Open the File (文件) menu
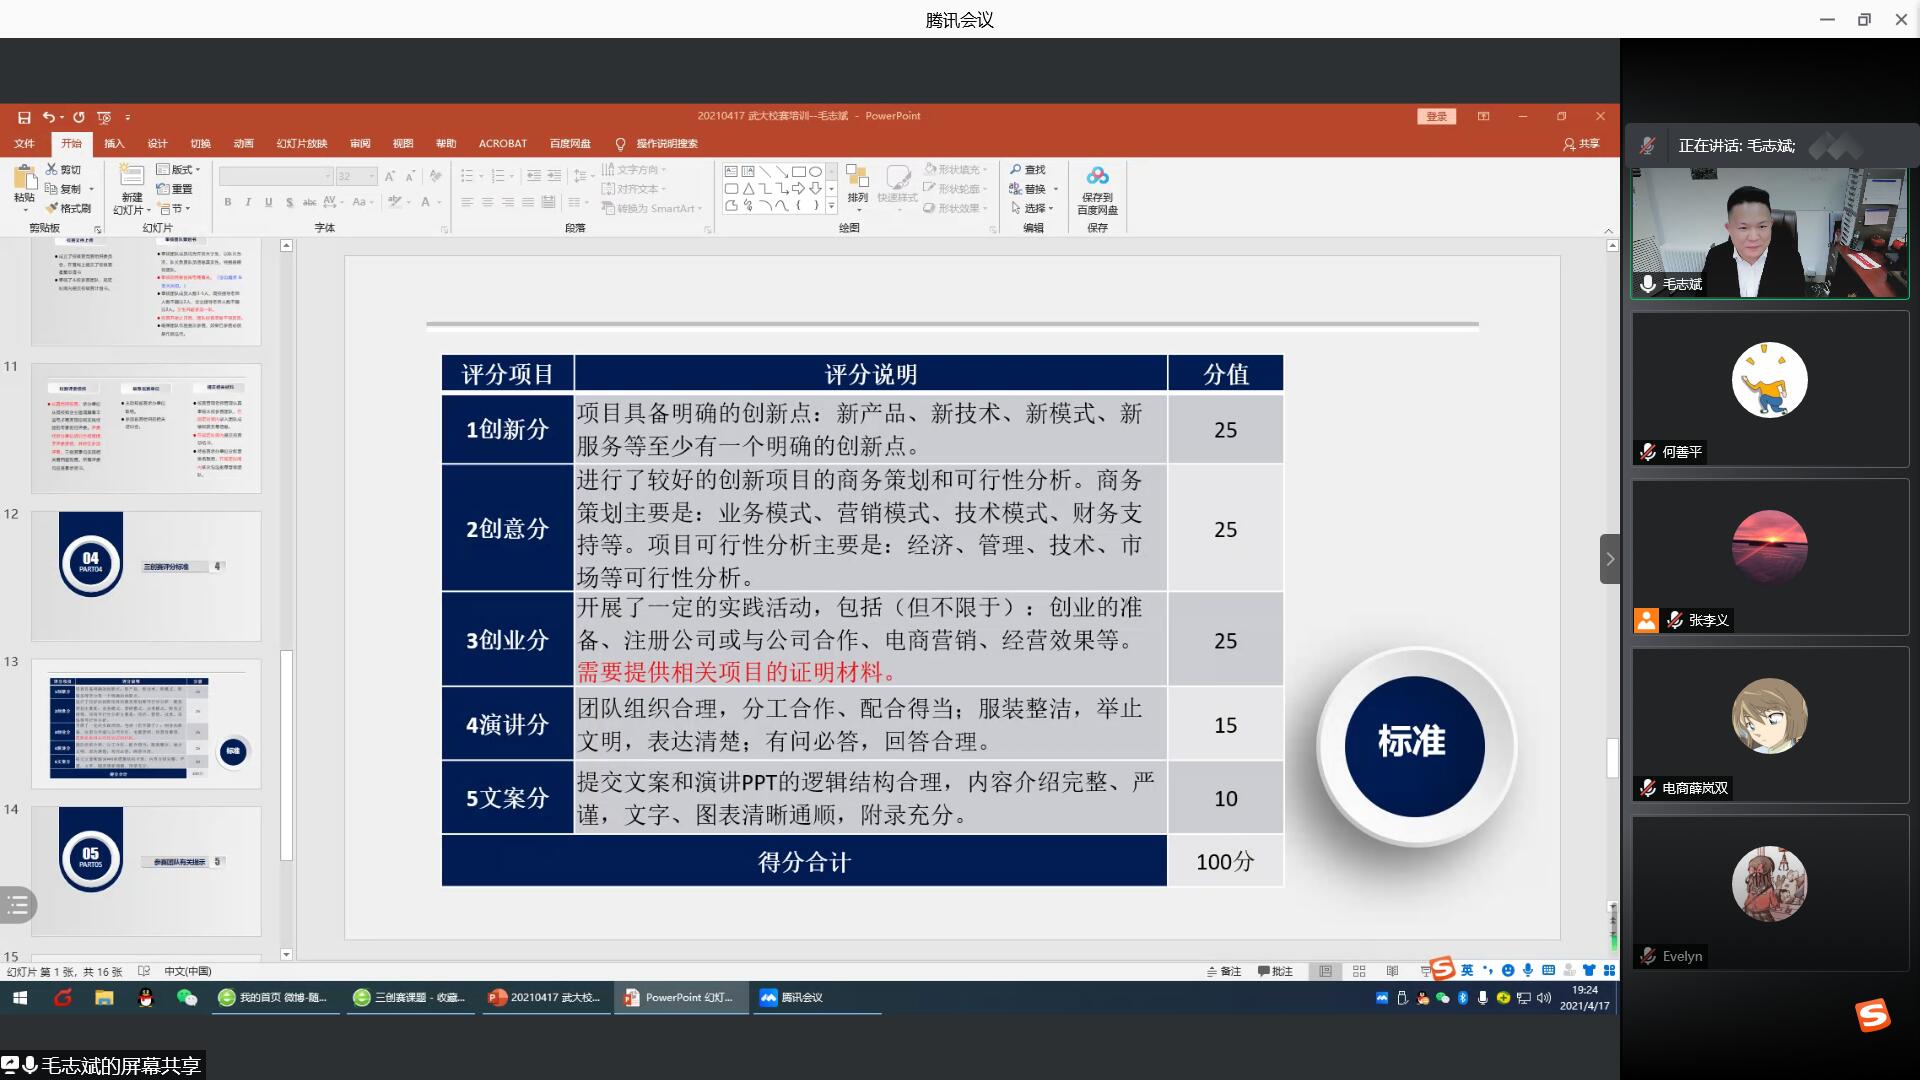1920x1080 pixels. point(24,144)
